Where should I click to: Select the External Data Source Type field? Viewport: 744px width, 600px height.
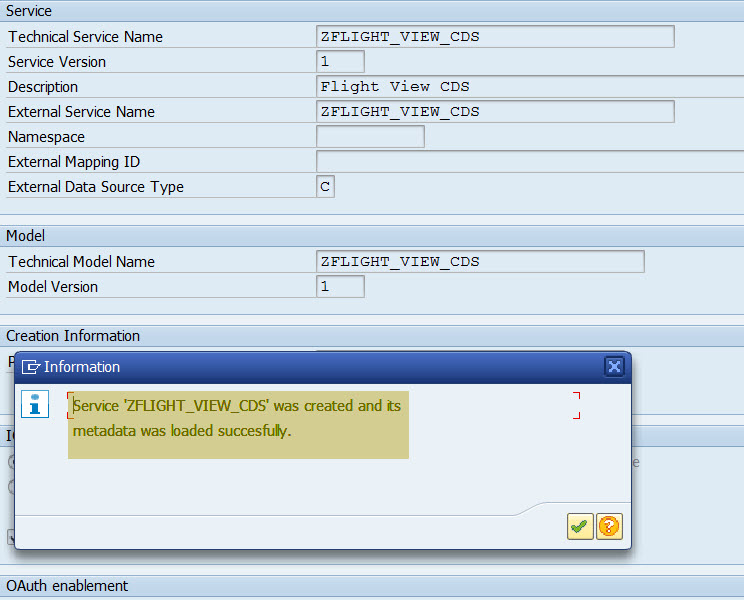point(325,187)
